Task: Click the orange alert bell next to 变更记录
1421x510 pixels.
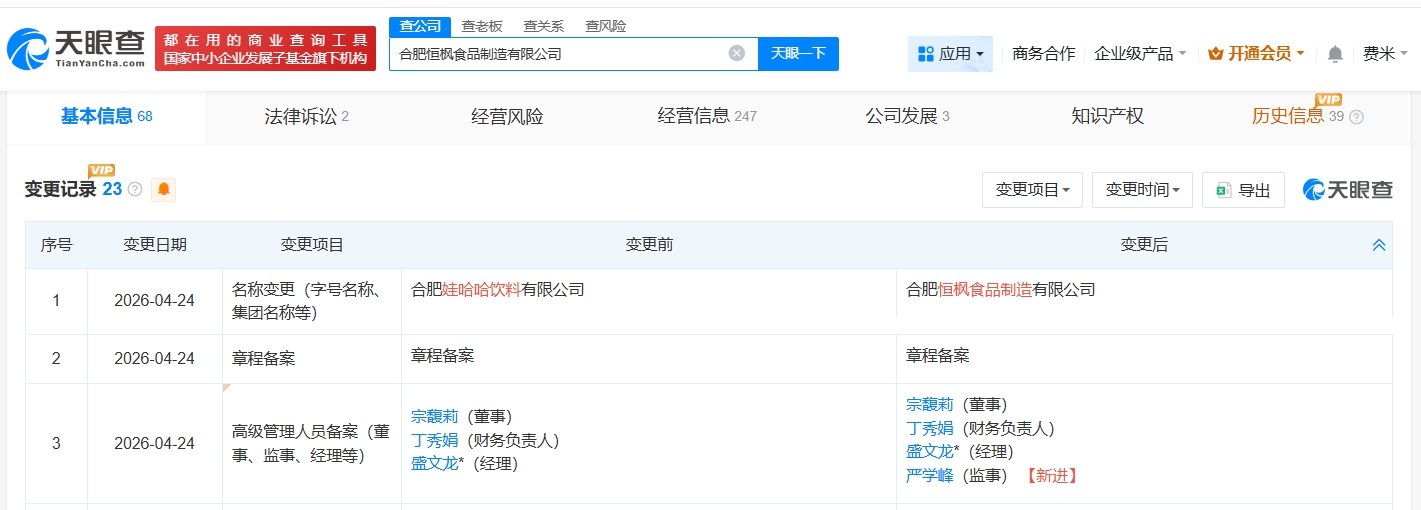Action: pos(163,189)
